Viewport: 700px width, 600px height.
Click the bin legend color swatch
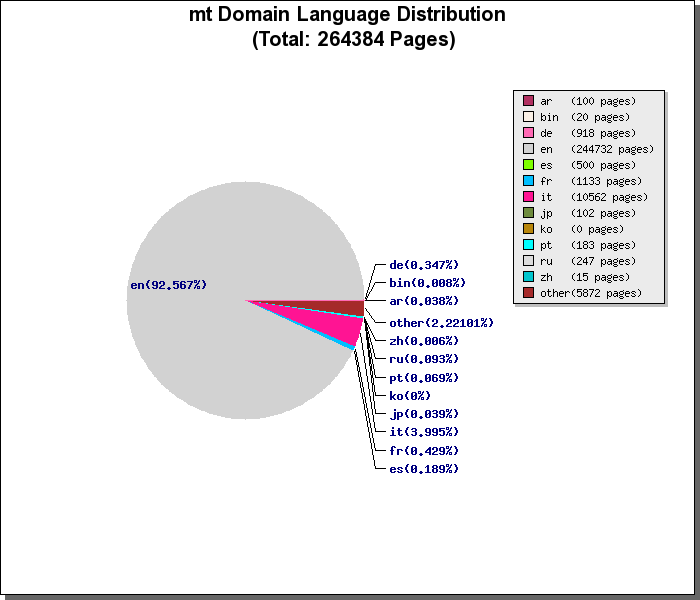tap(528, 117)
